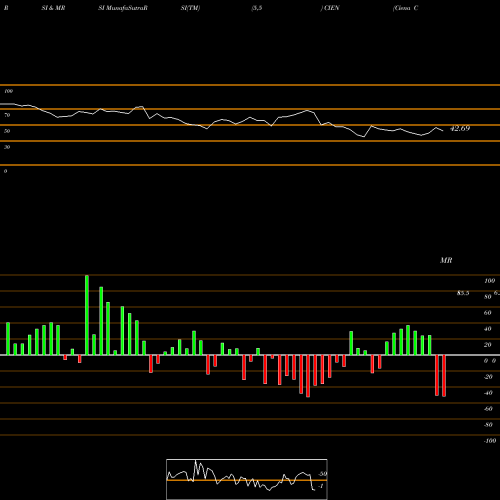Click the -100 label on MR axis
500x500 pixels.
[x=490, y=441]
